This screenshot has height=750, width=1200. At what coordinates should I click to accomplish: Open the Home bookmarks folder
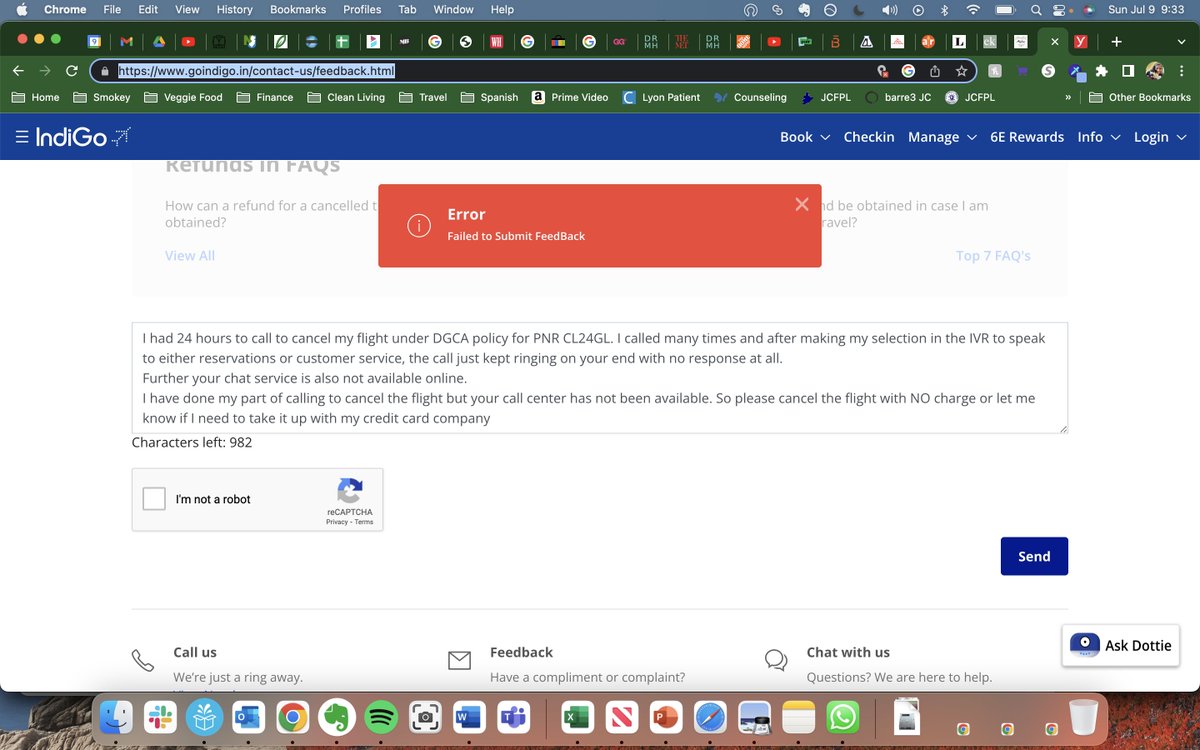coord(35,97)
